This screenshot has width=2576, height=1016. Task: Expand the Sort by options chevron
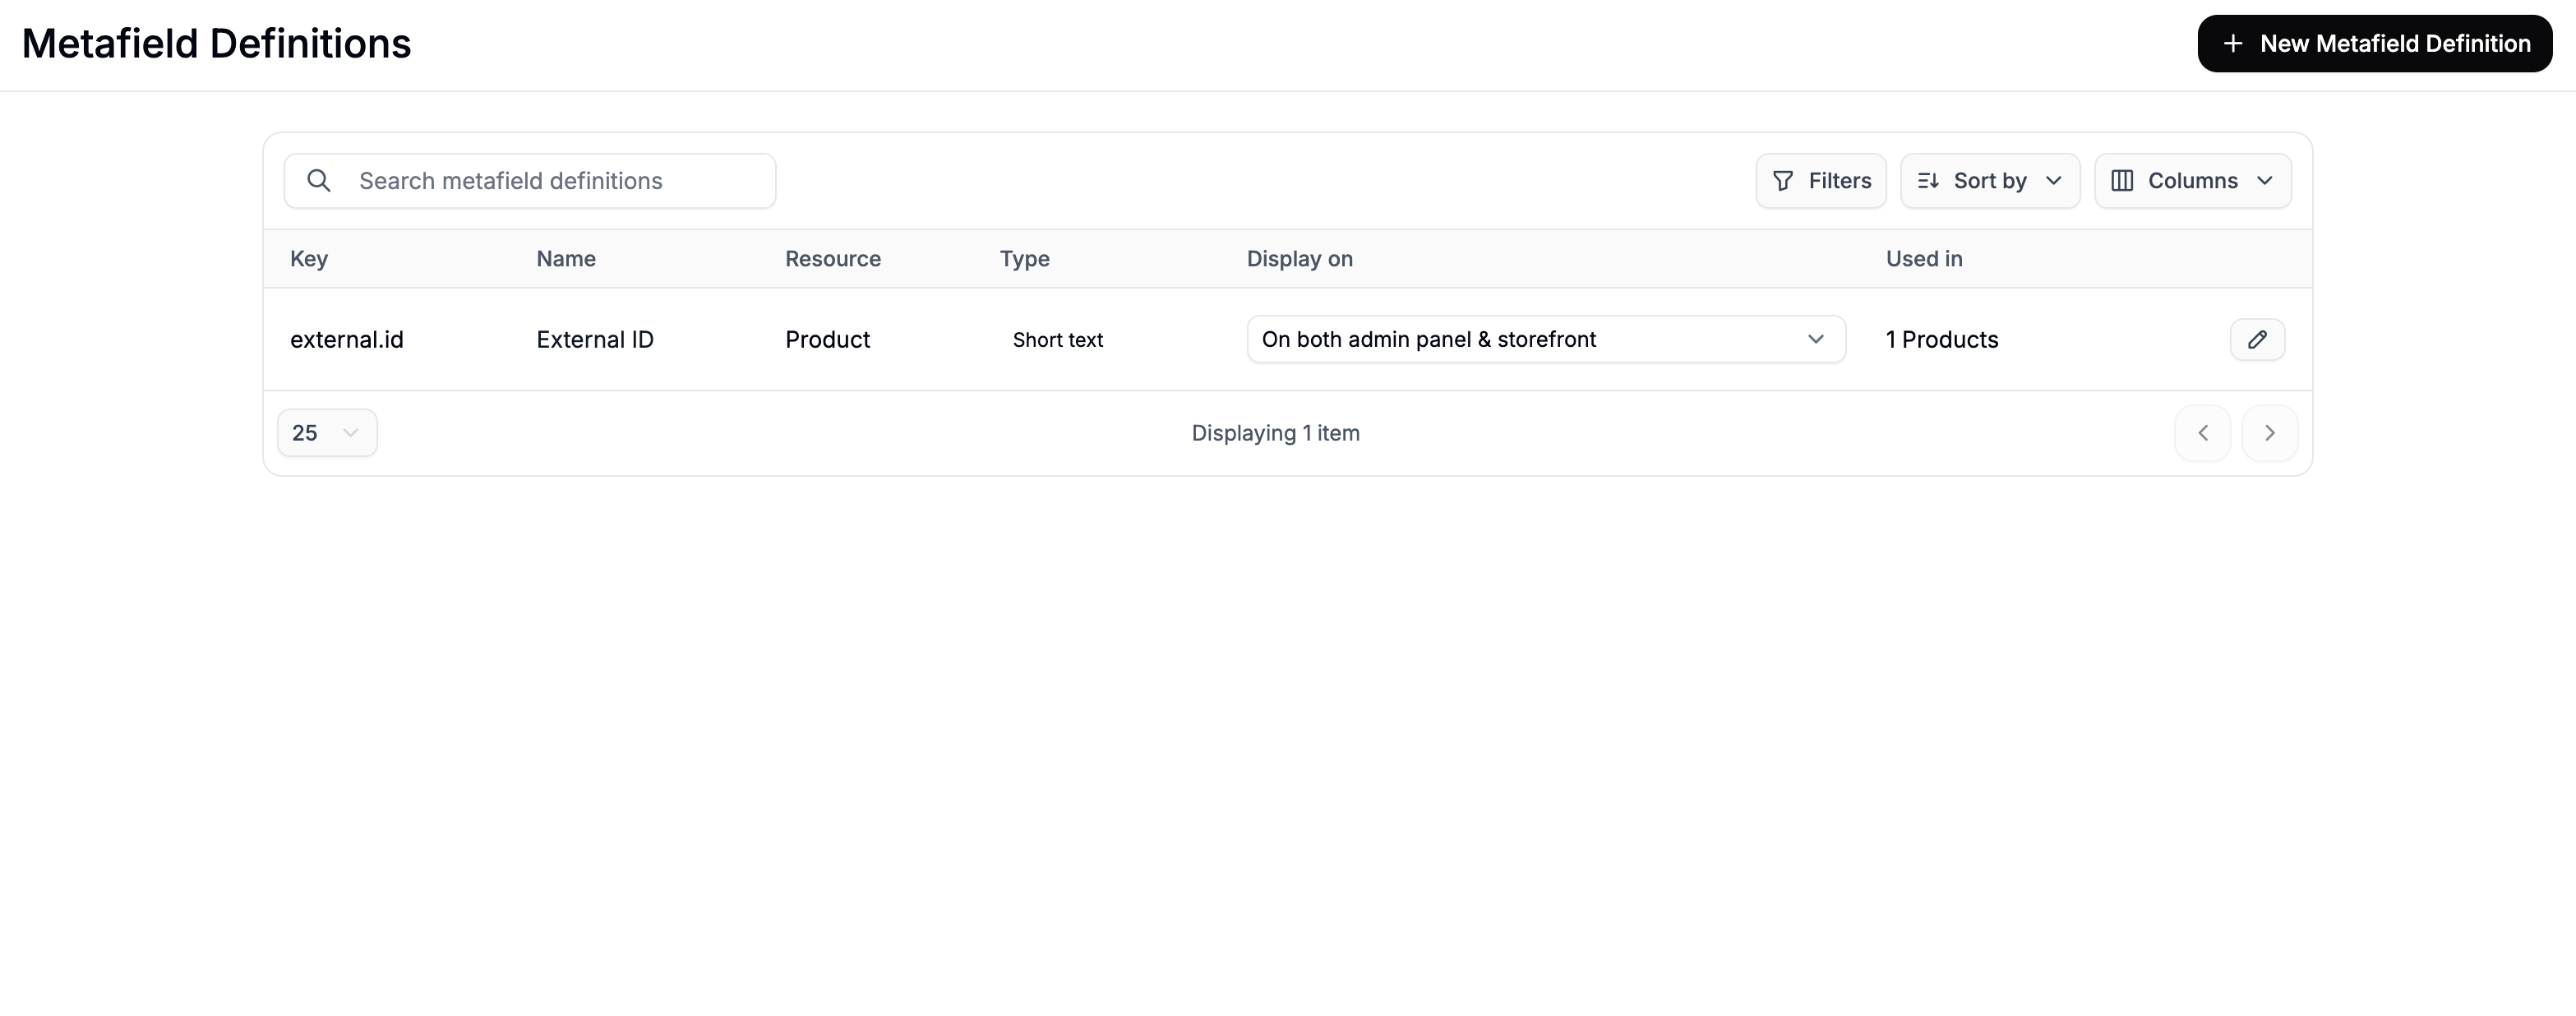(x=2055, y=181)
